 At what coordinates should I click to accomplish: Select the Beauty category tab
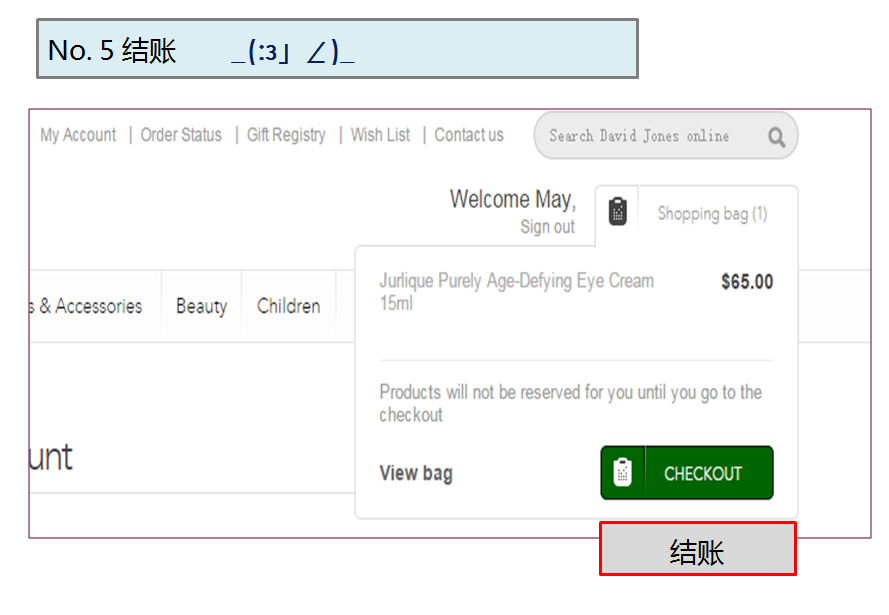coord(201,306)
